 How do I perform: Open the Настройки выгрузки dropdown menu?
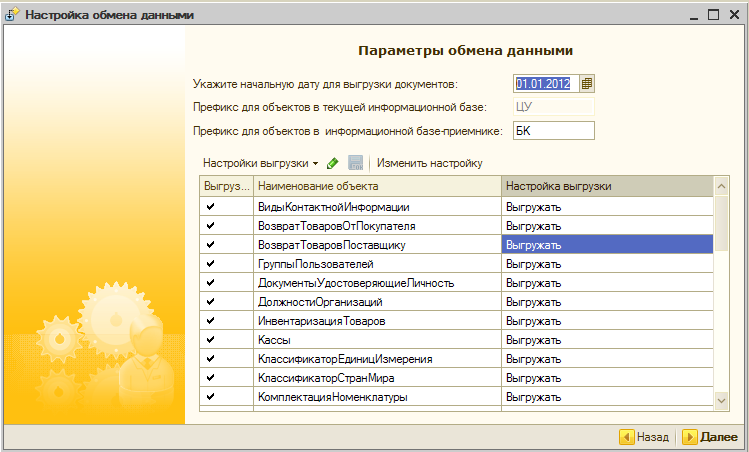(x=260, y=163)
